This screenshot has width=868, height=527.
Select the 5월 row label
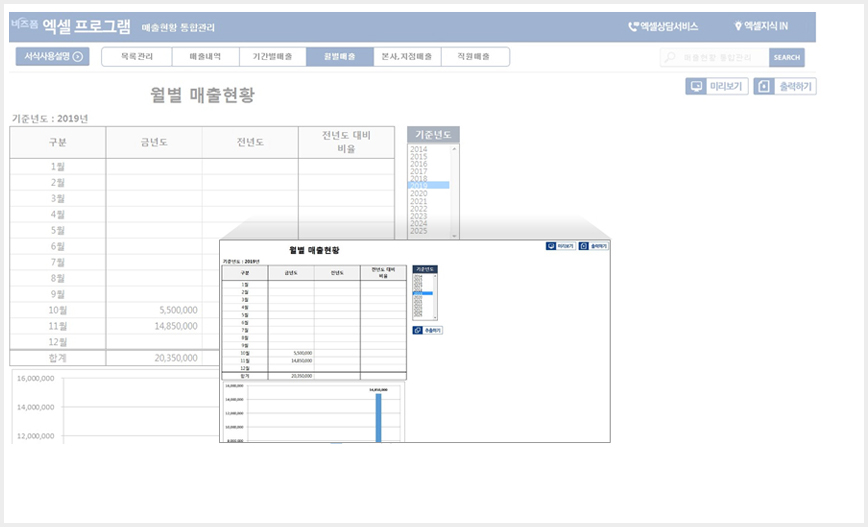click(x=58, y=230)
